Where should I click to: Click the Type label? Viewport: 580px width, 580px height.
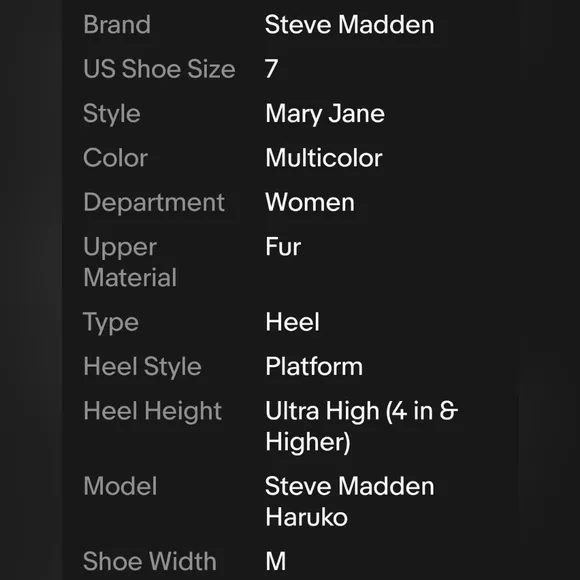(111, 323)
